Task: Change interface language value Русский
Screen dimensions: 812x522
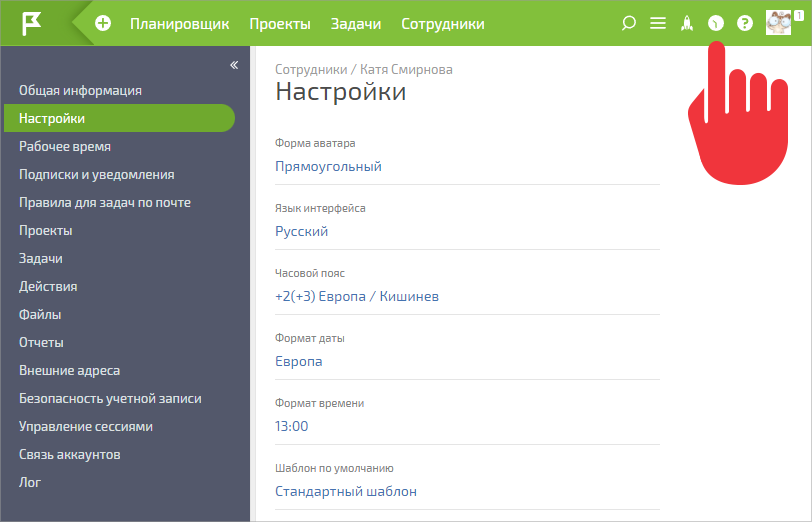Action: point(301,231)
